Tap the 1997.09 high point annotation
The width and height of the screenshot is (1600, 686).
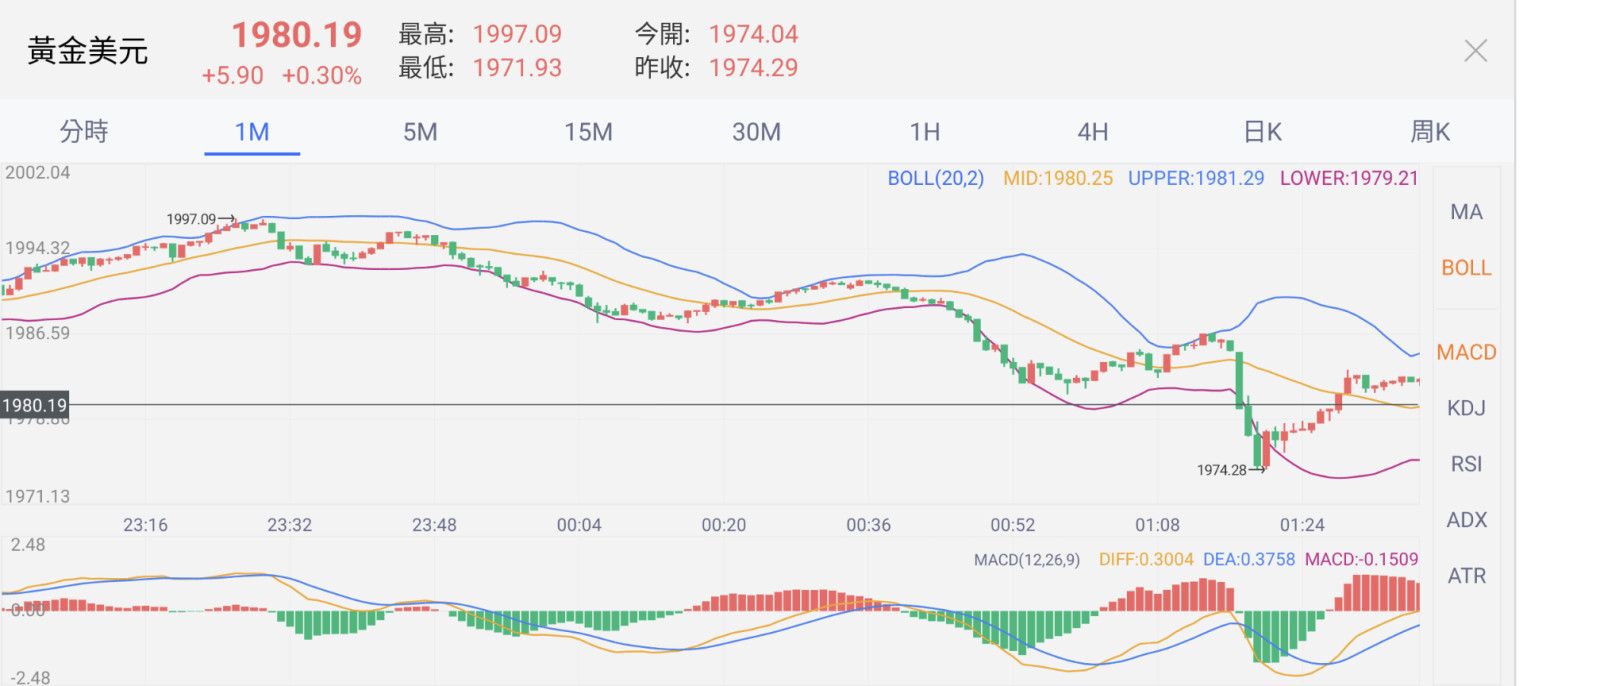(192, 219)
